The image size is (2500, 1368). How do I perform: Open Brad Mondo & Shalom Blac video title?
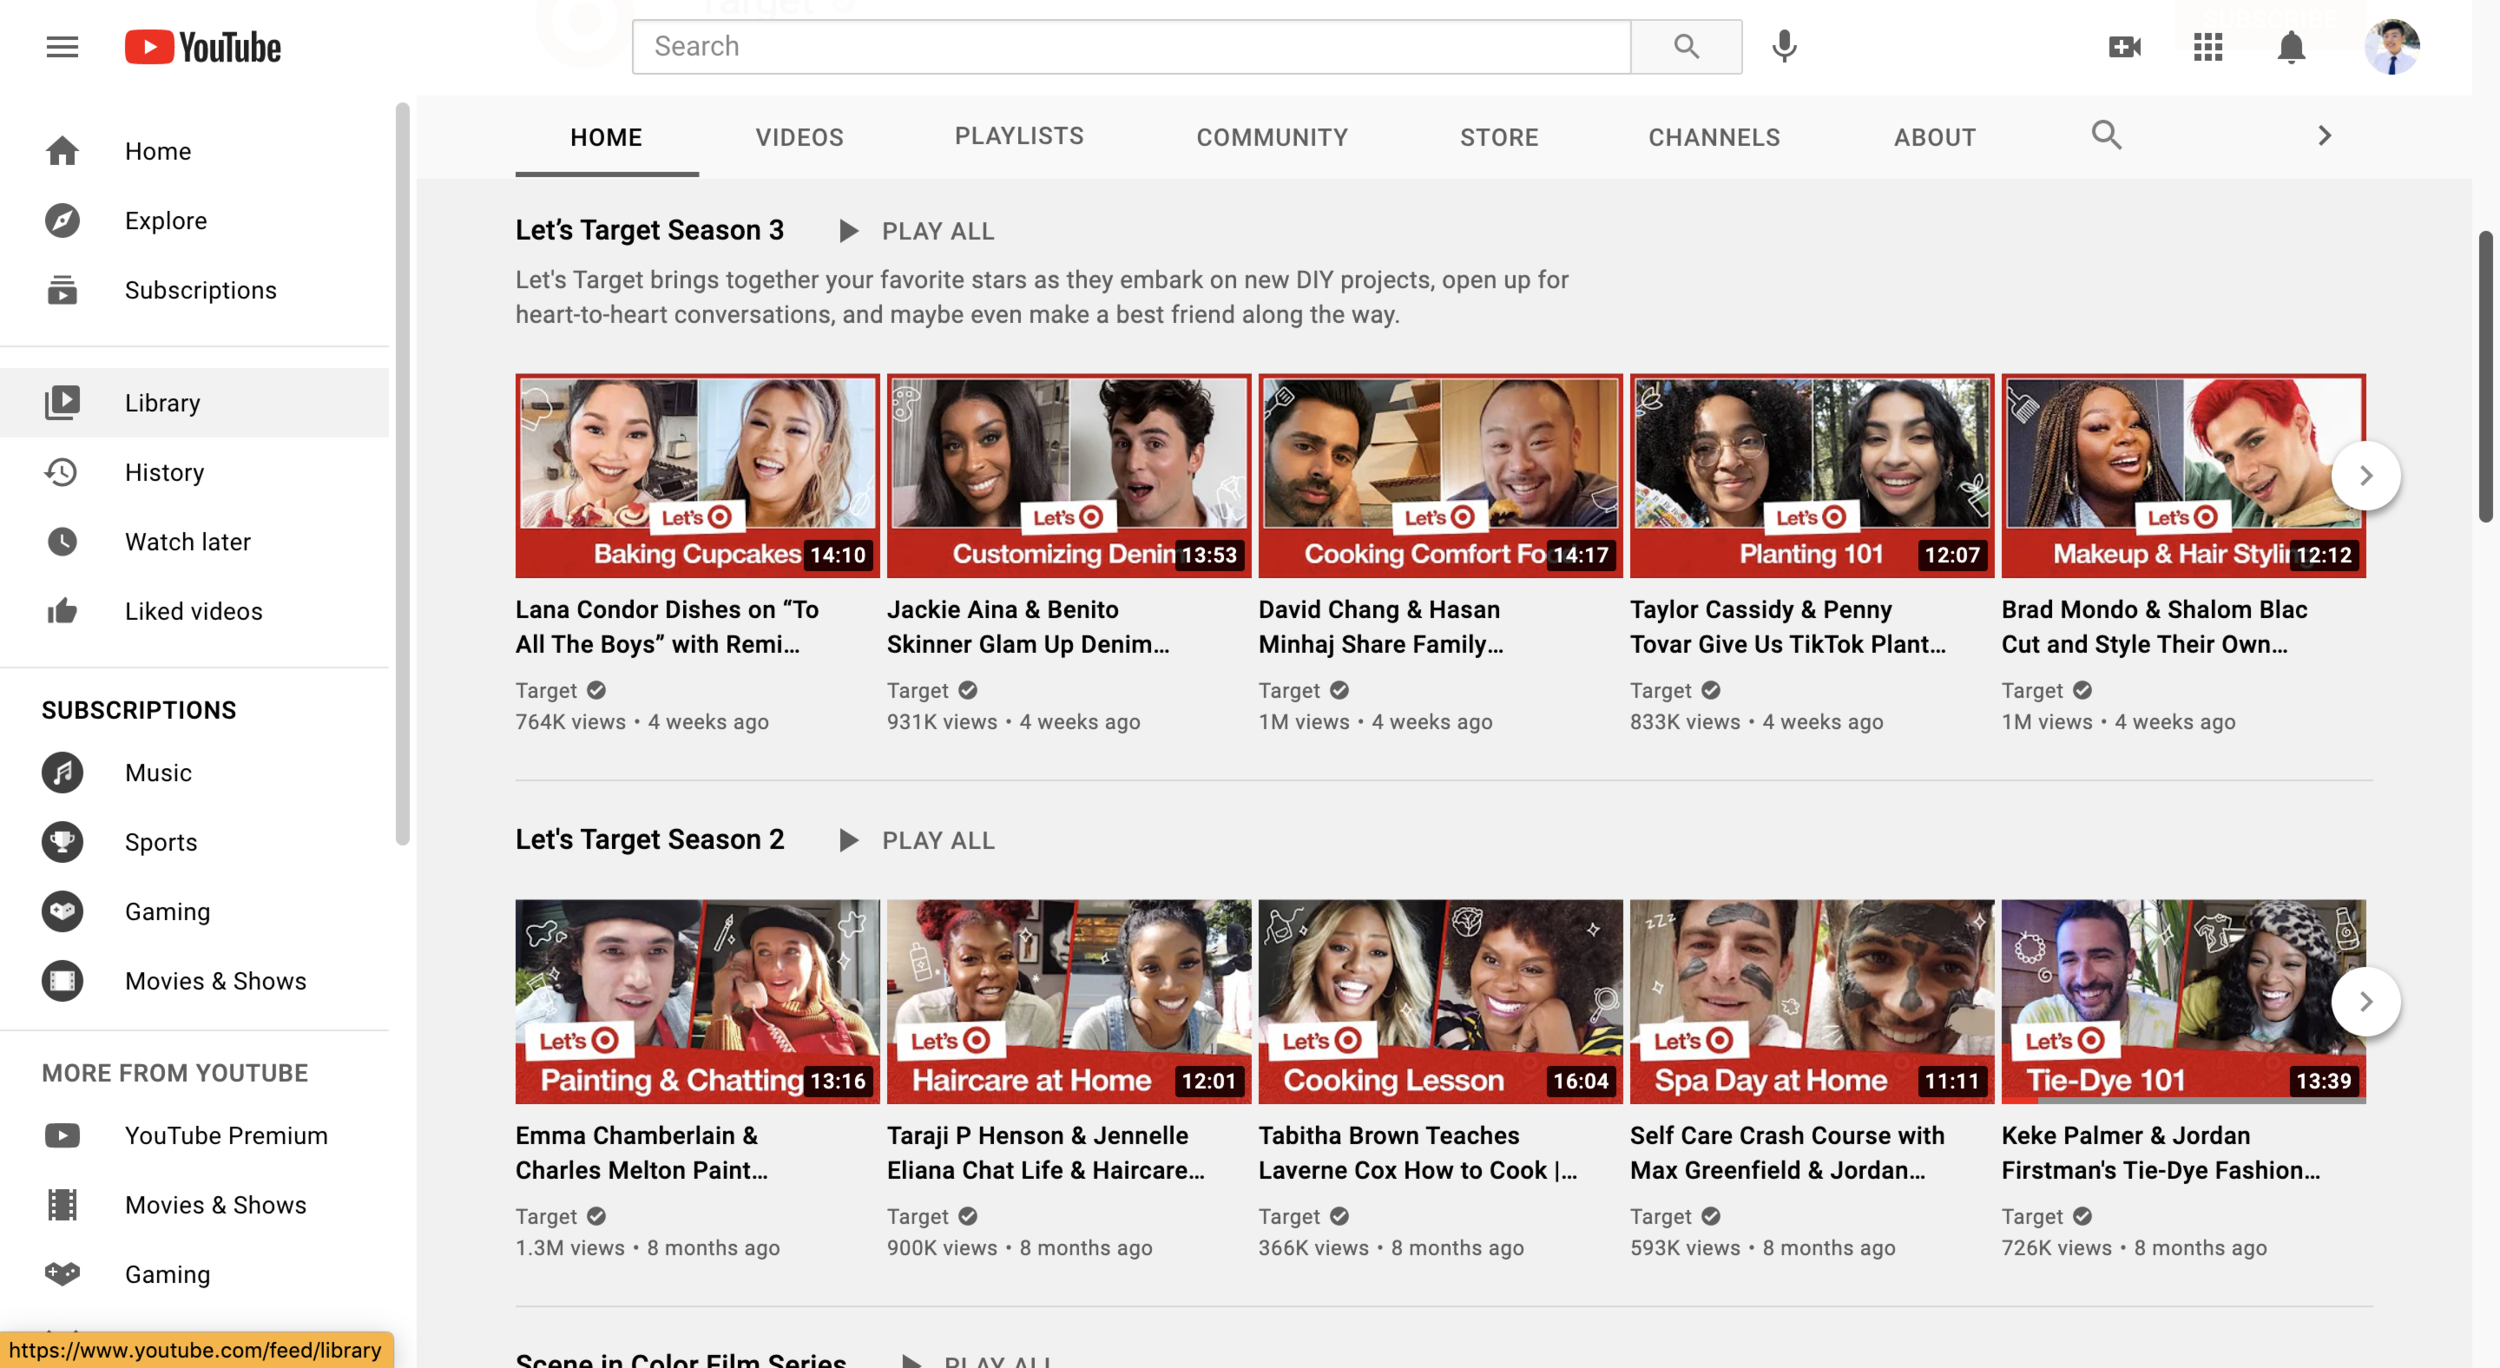click(x=2154, y=627)
